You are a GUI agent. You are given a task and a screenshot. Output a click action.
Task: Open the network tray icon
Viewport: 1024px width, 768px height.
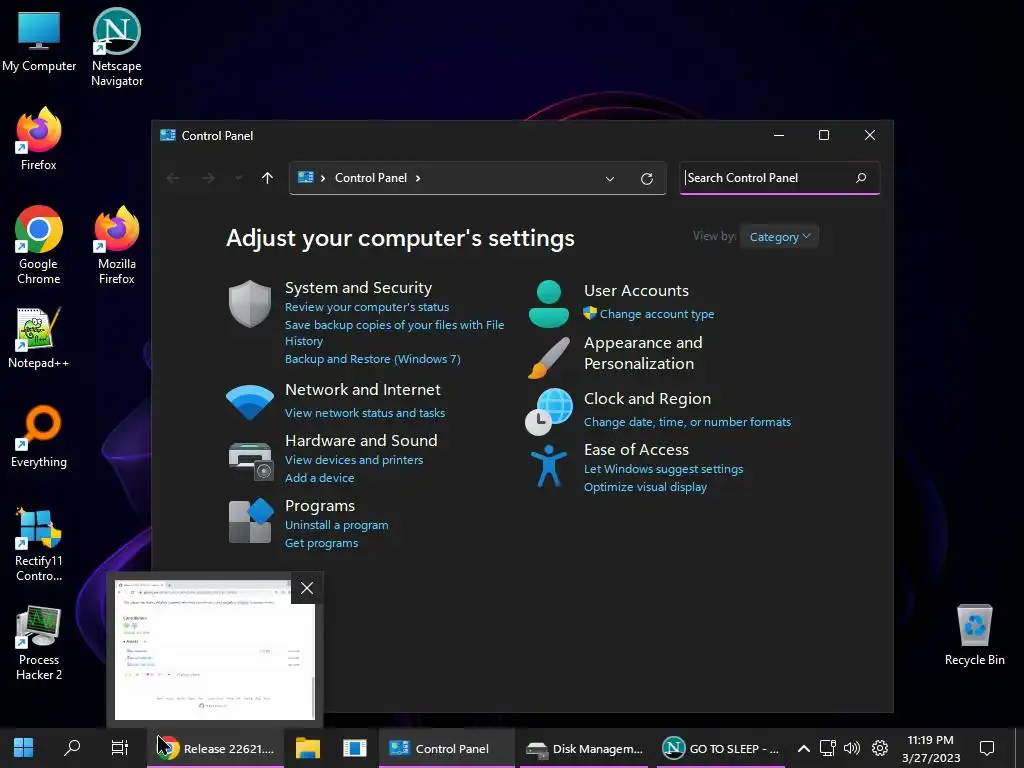tap(827, 748)
